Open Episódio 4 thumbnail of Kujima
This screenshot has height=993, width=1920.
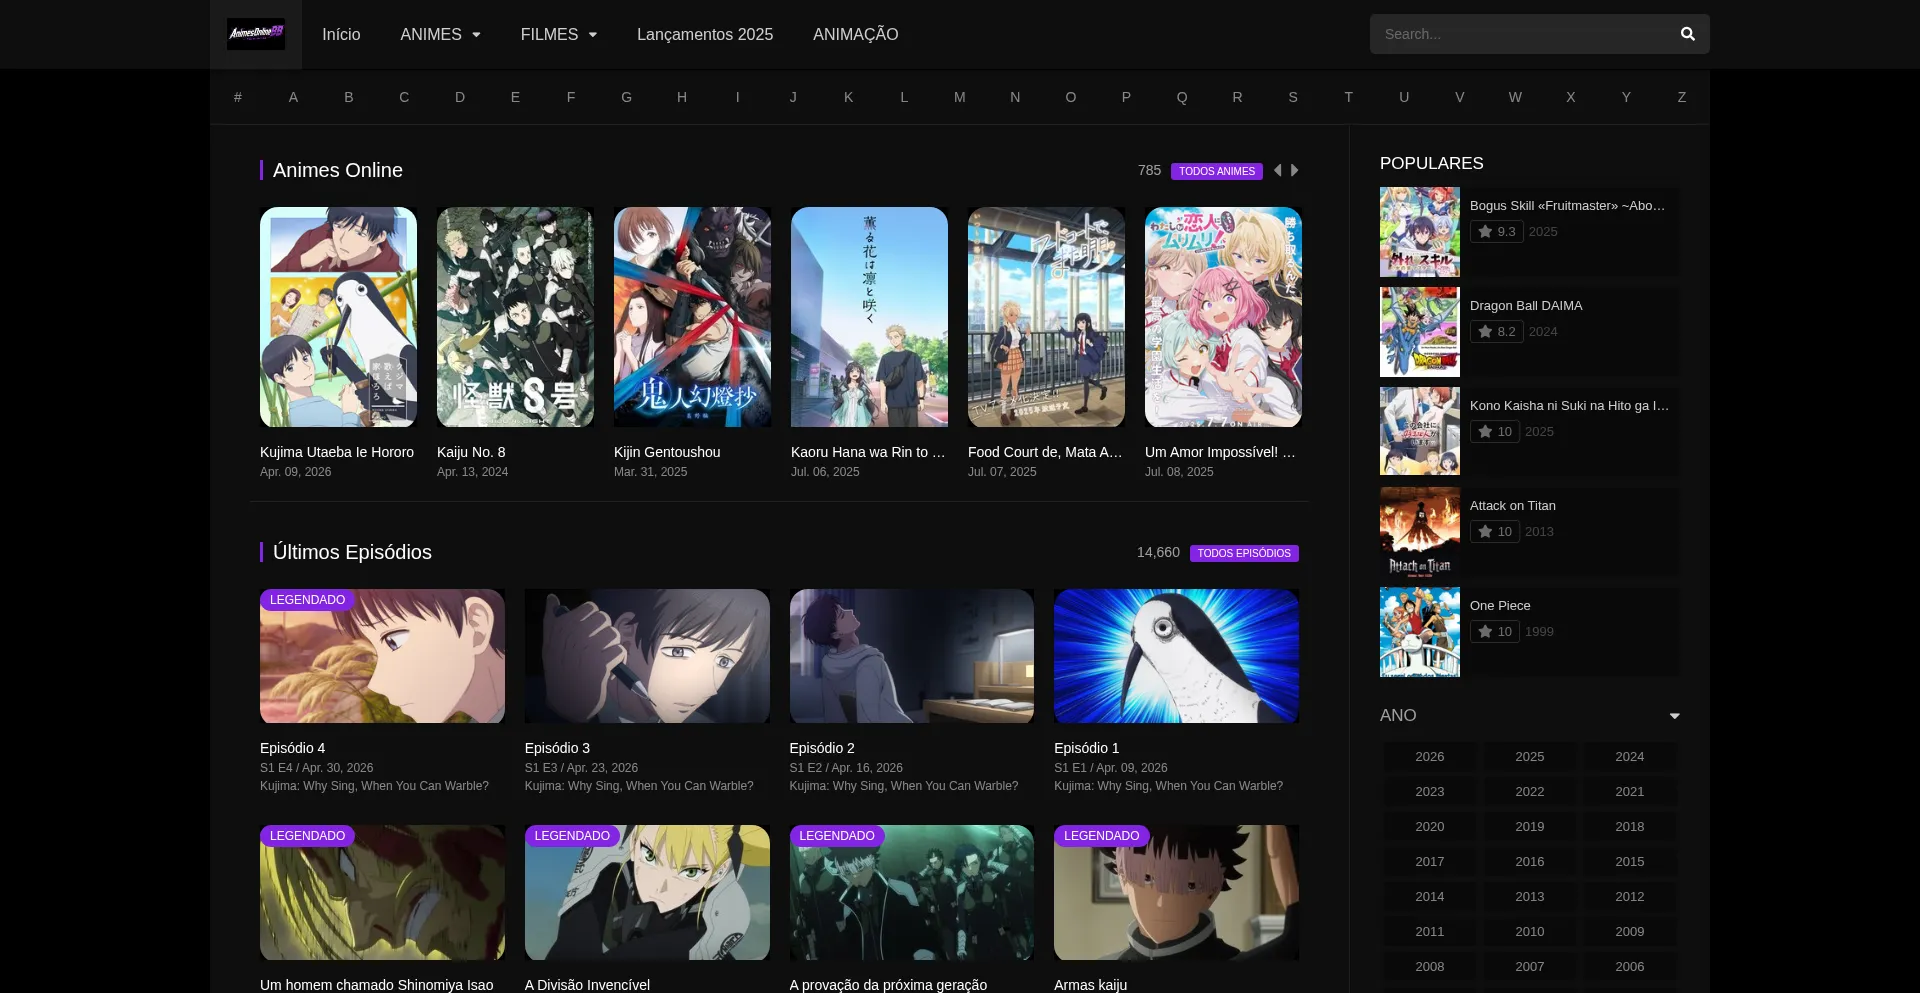pyautogui.click(x=382, y=656)
